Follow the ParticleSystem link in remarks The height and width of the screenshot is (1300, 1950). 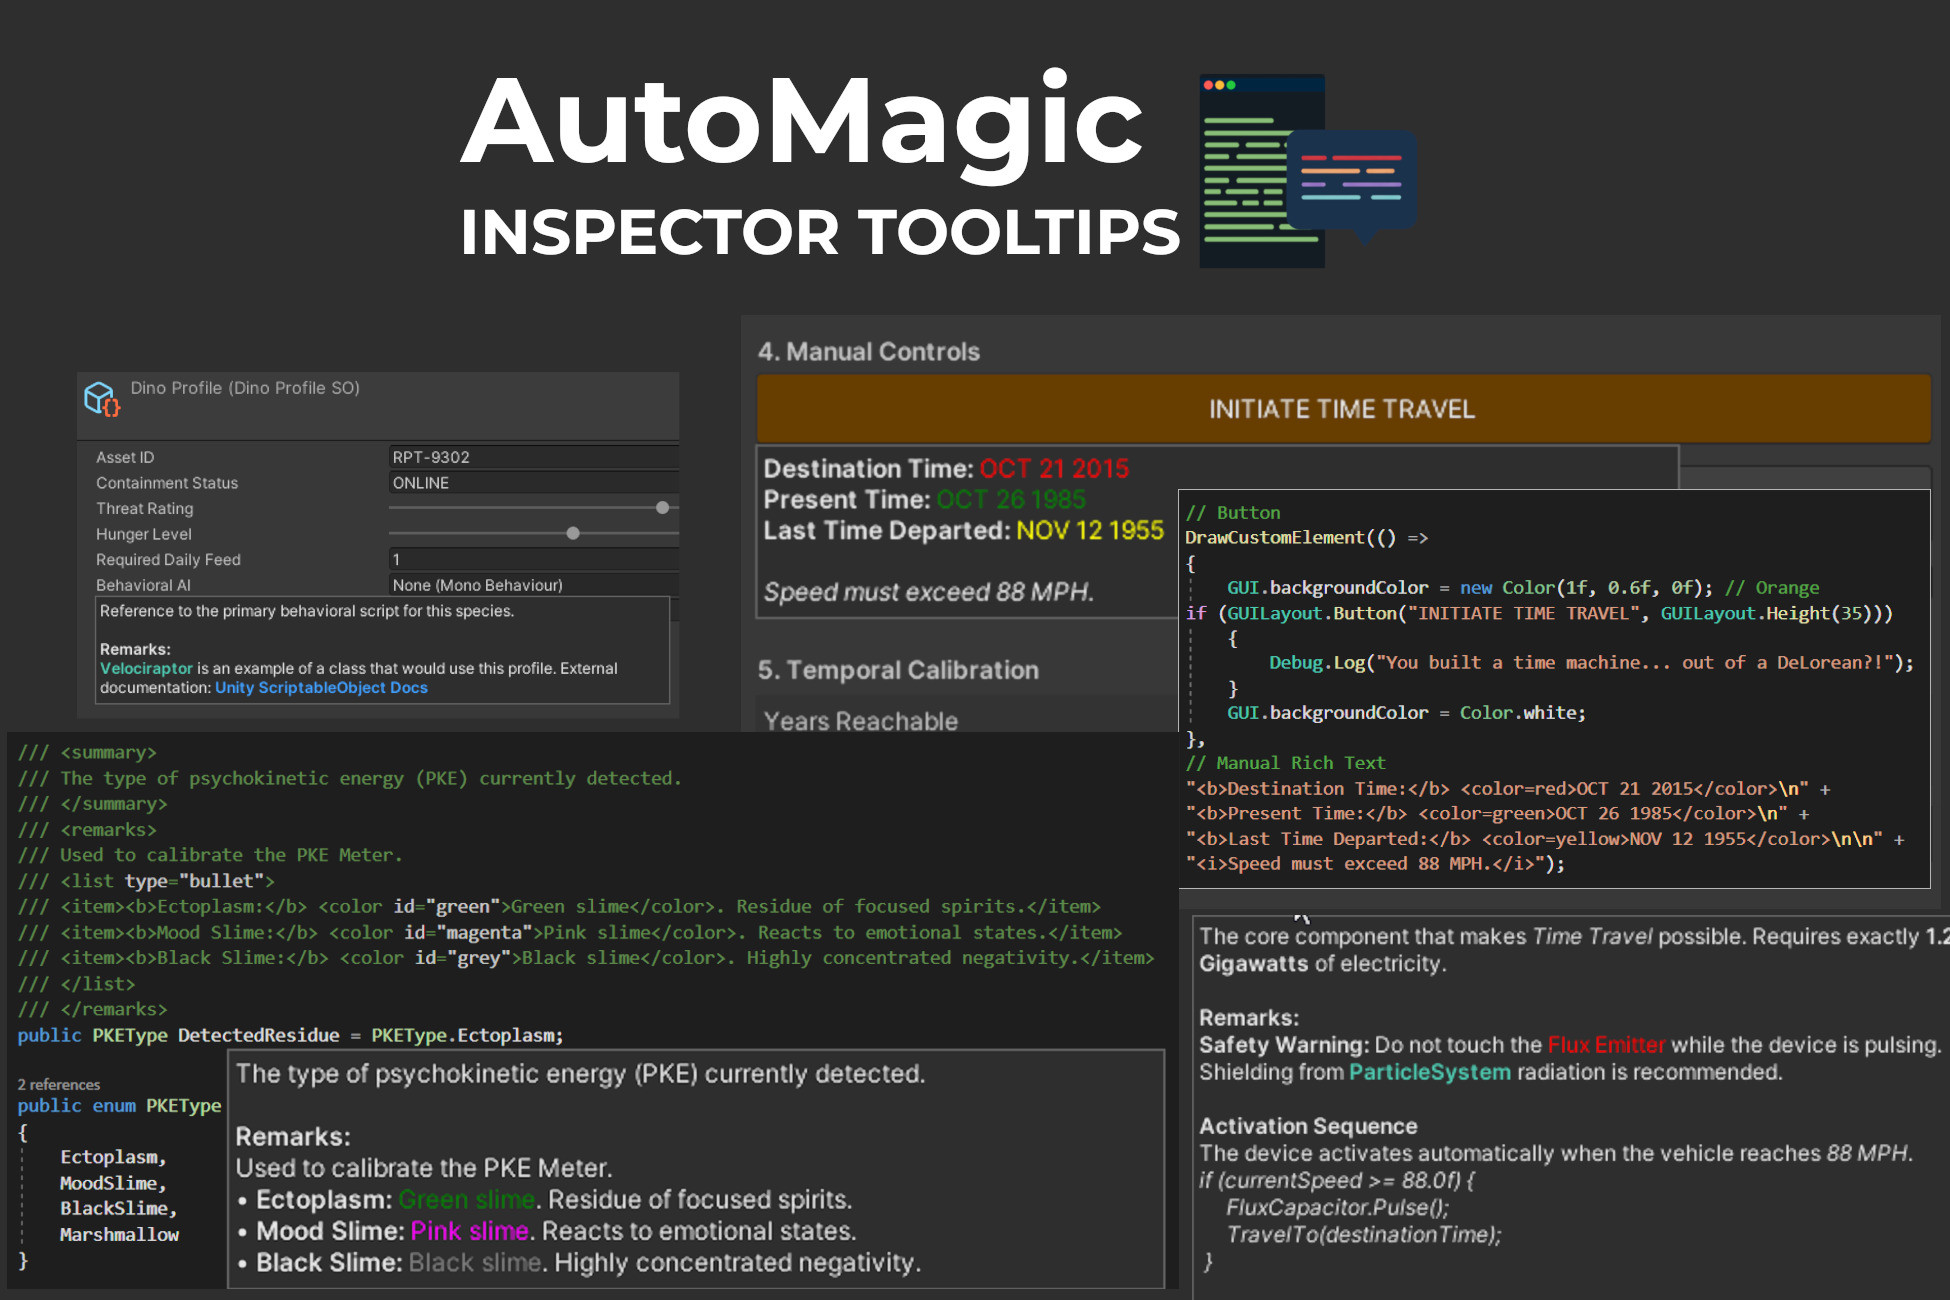(1429, 1072)
